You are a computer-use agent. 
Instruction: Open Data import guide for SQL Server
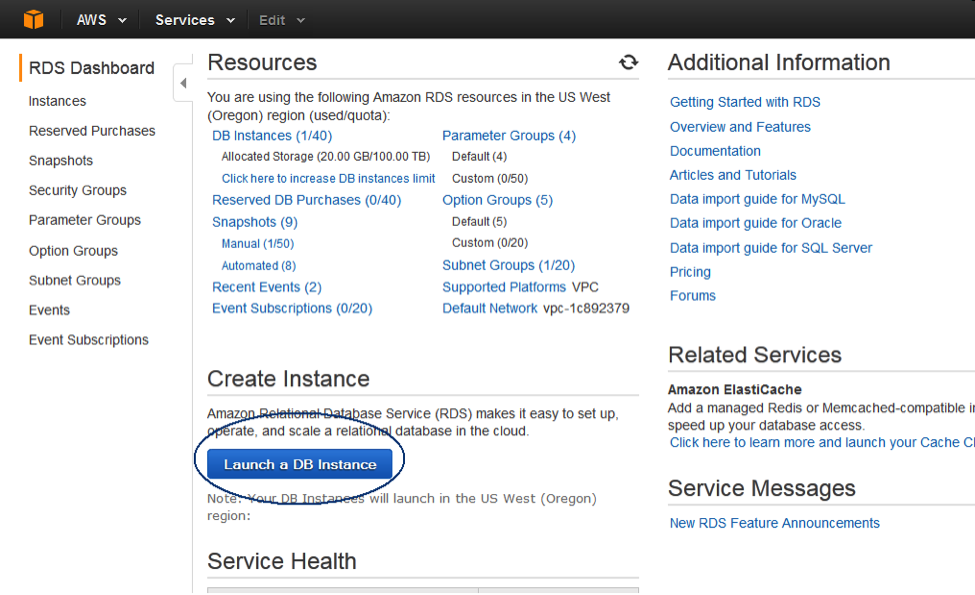[x=771, y=248]
